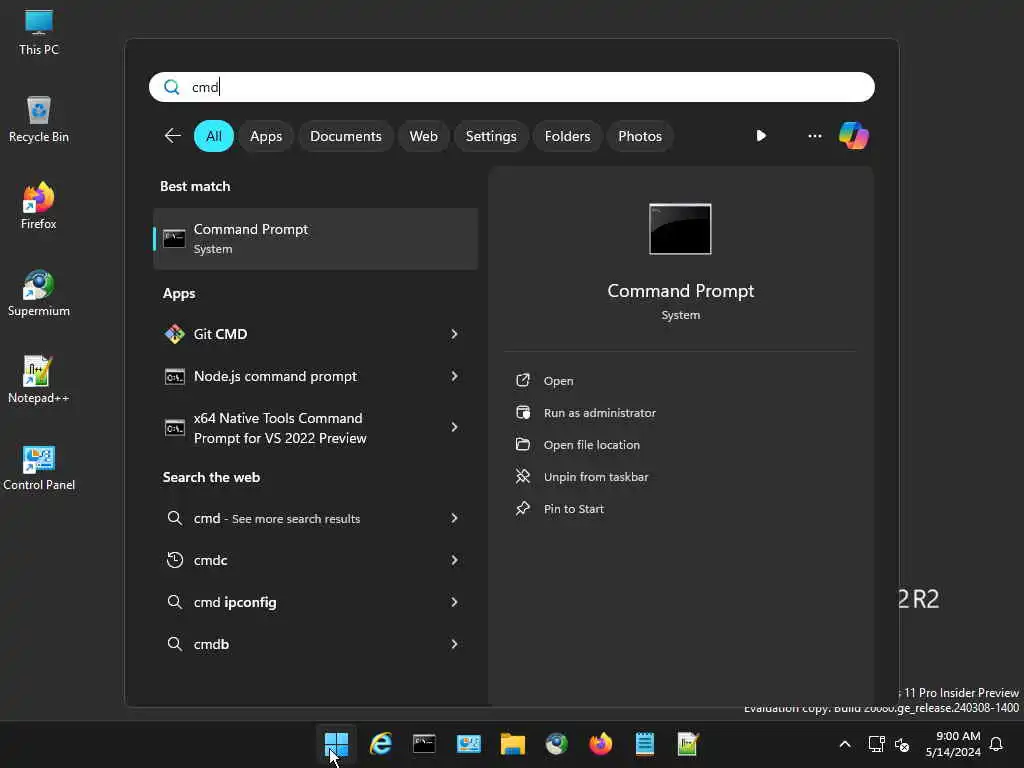Switch to the Documents filter tab

(x=345, y=136)
